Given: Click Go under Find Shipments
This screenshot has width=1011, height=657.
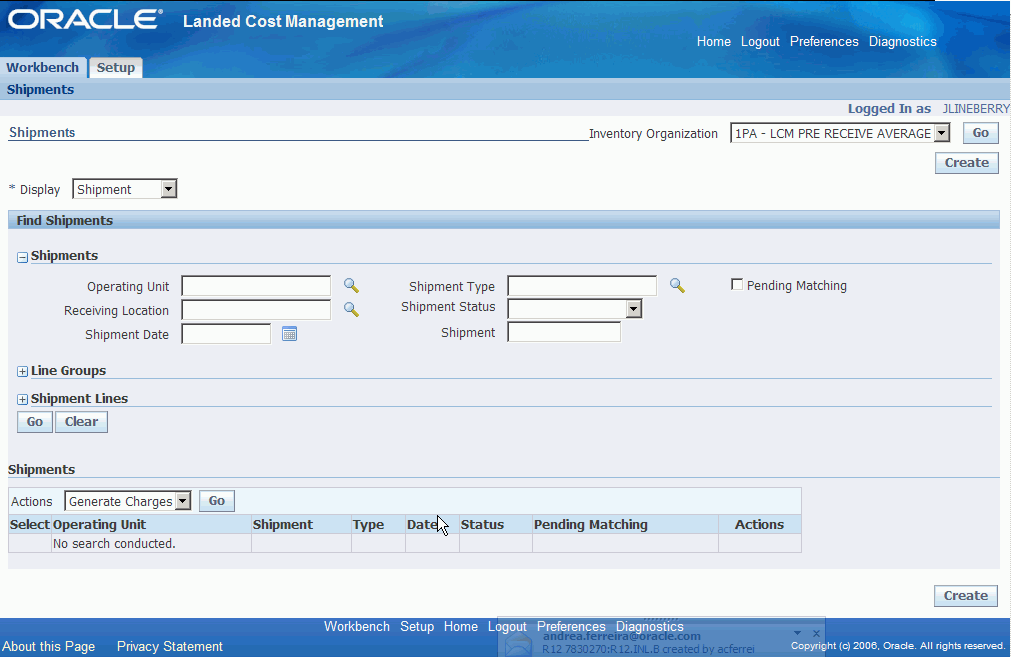Looking at the screenshot, I should 35,422.
